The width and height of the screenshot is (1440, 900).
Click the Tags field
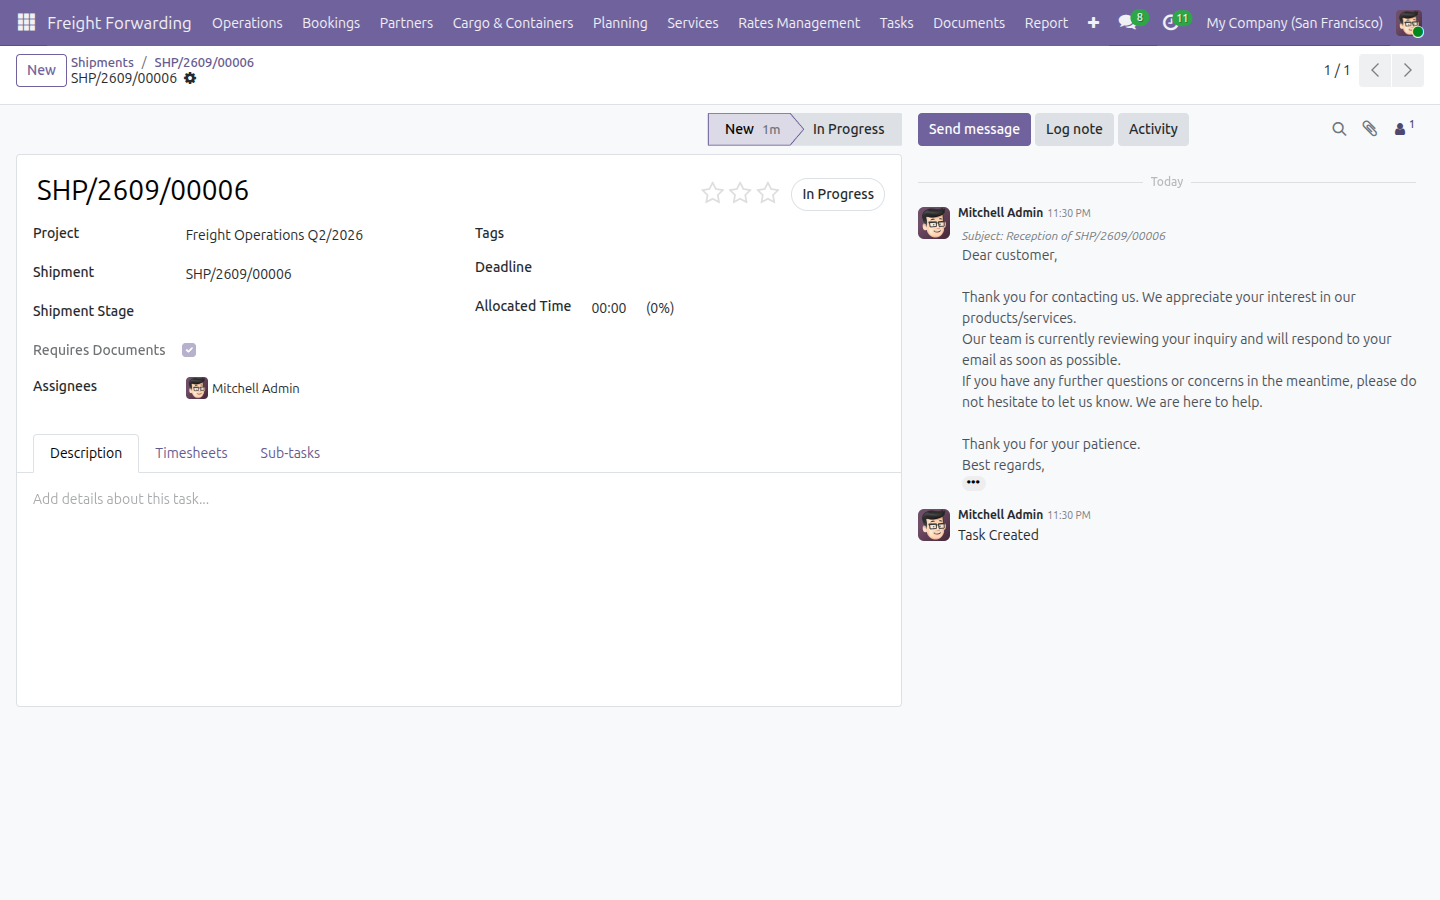[x=738, y=234]
